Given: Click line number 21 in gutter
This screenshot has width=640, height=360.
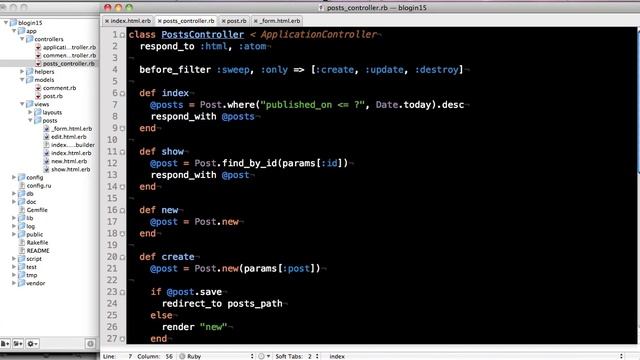Looking at the screenshot, I should (112, 269).
